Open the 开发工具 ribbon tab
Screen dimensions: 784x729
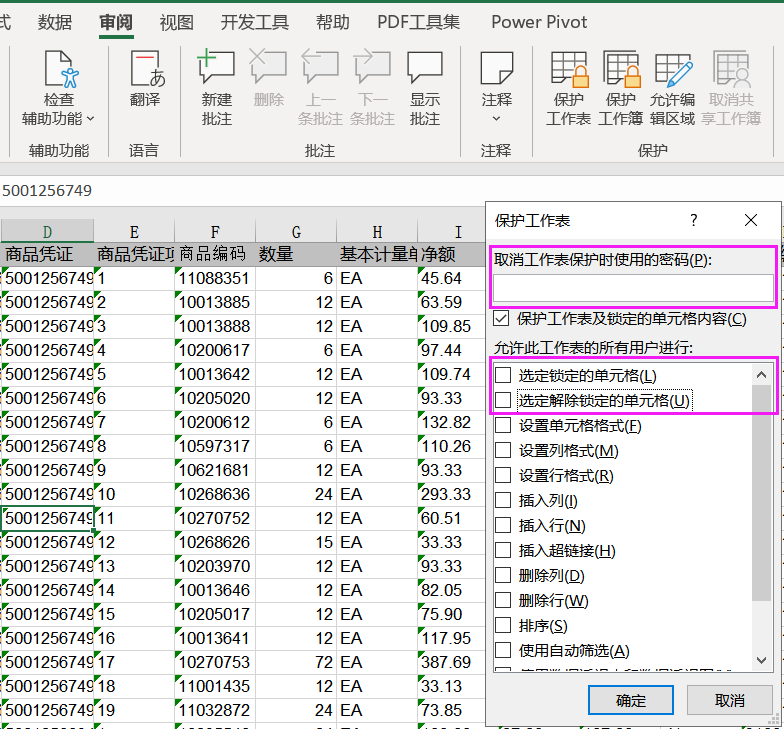click(255, 22)
